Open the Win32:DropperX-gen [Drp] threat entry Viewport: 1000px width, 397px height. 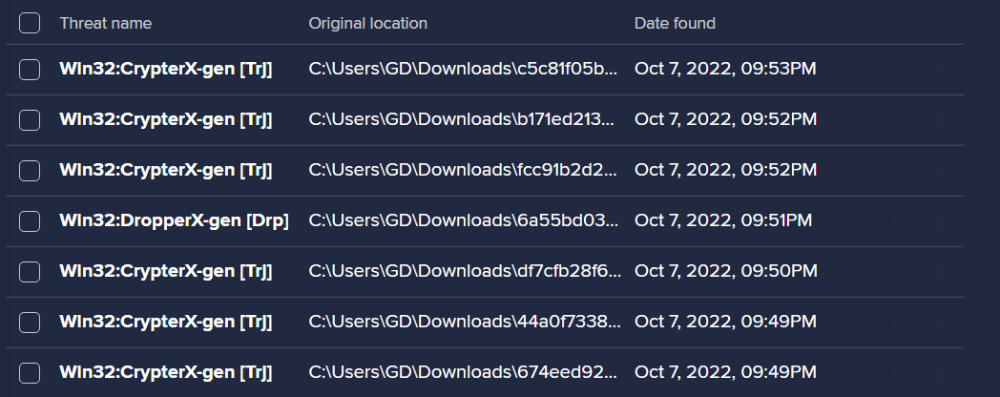174,221
